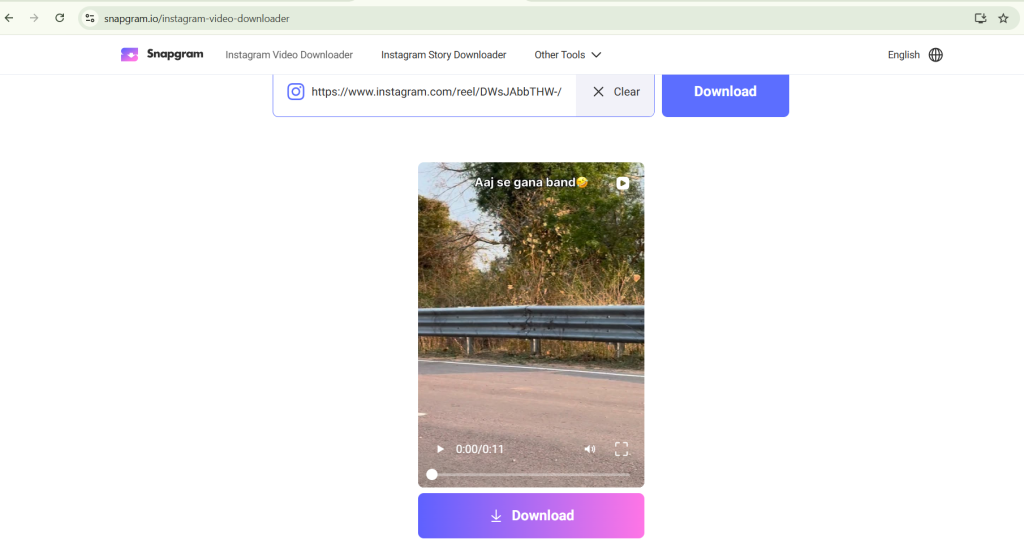1024x544 pixels.
Task: Open the Instagram Story Downloader tab
Action: pos(443,55)
